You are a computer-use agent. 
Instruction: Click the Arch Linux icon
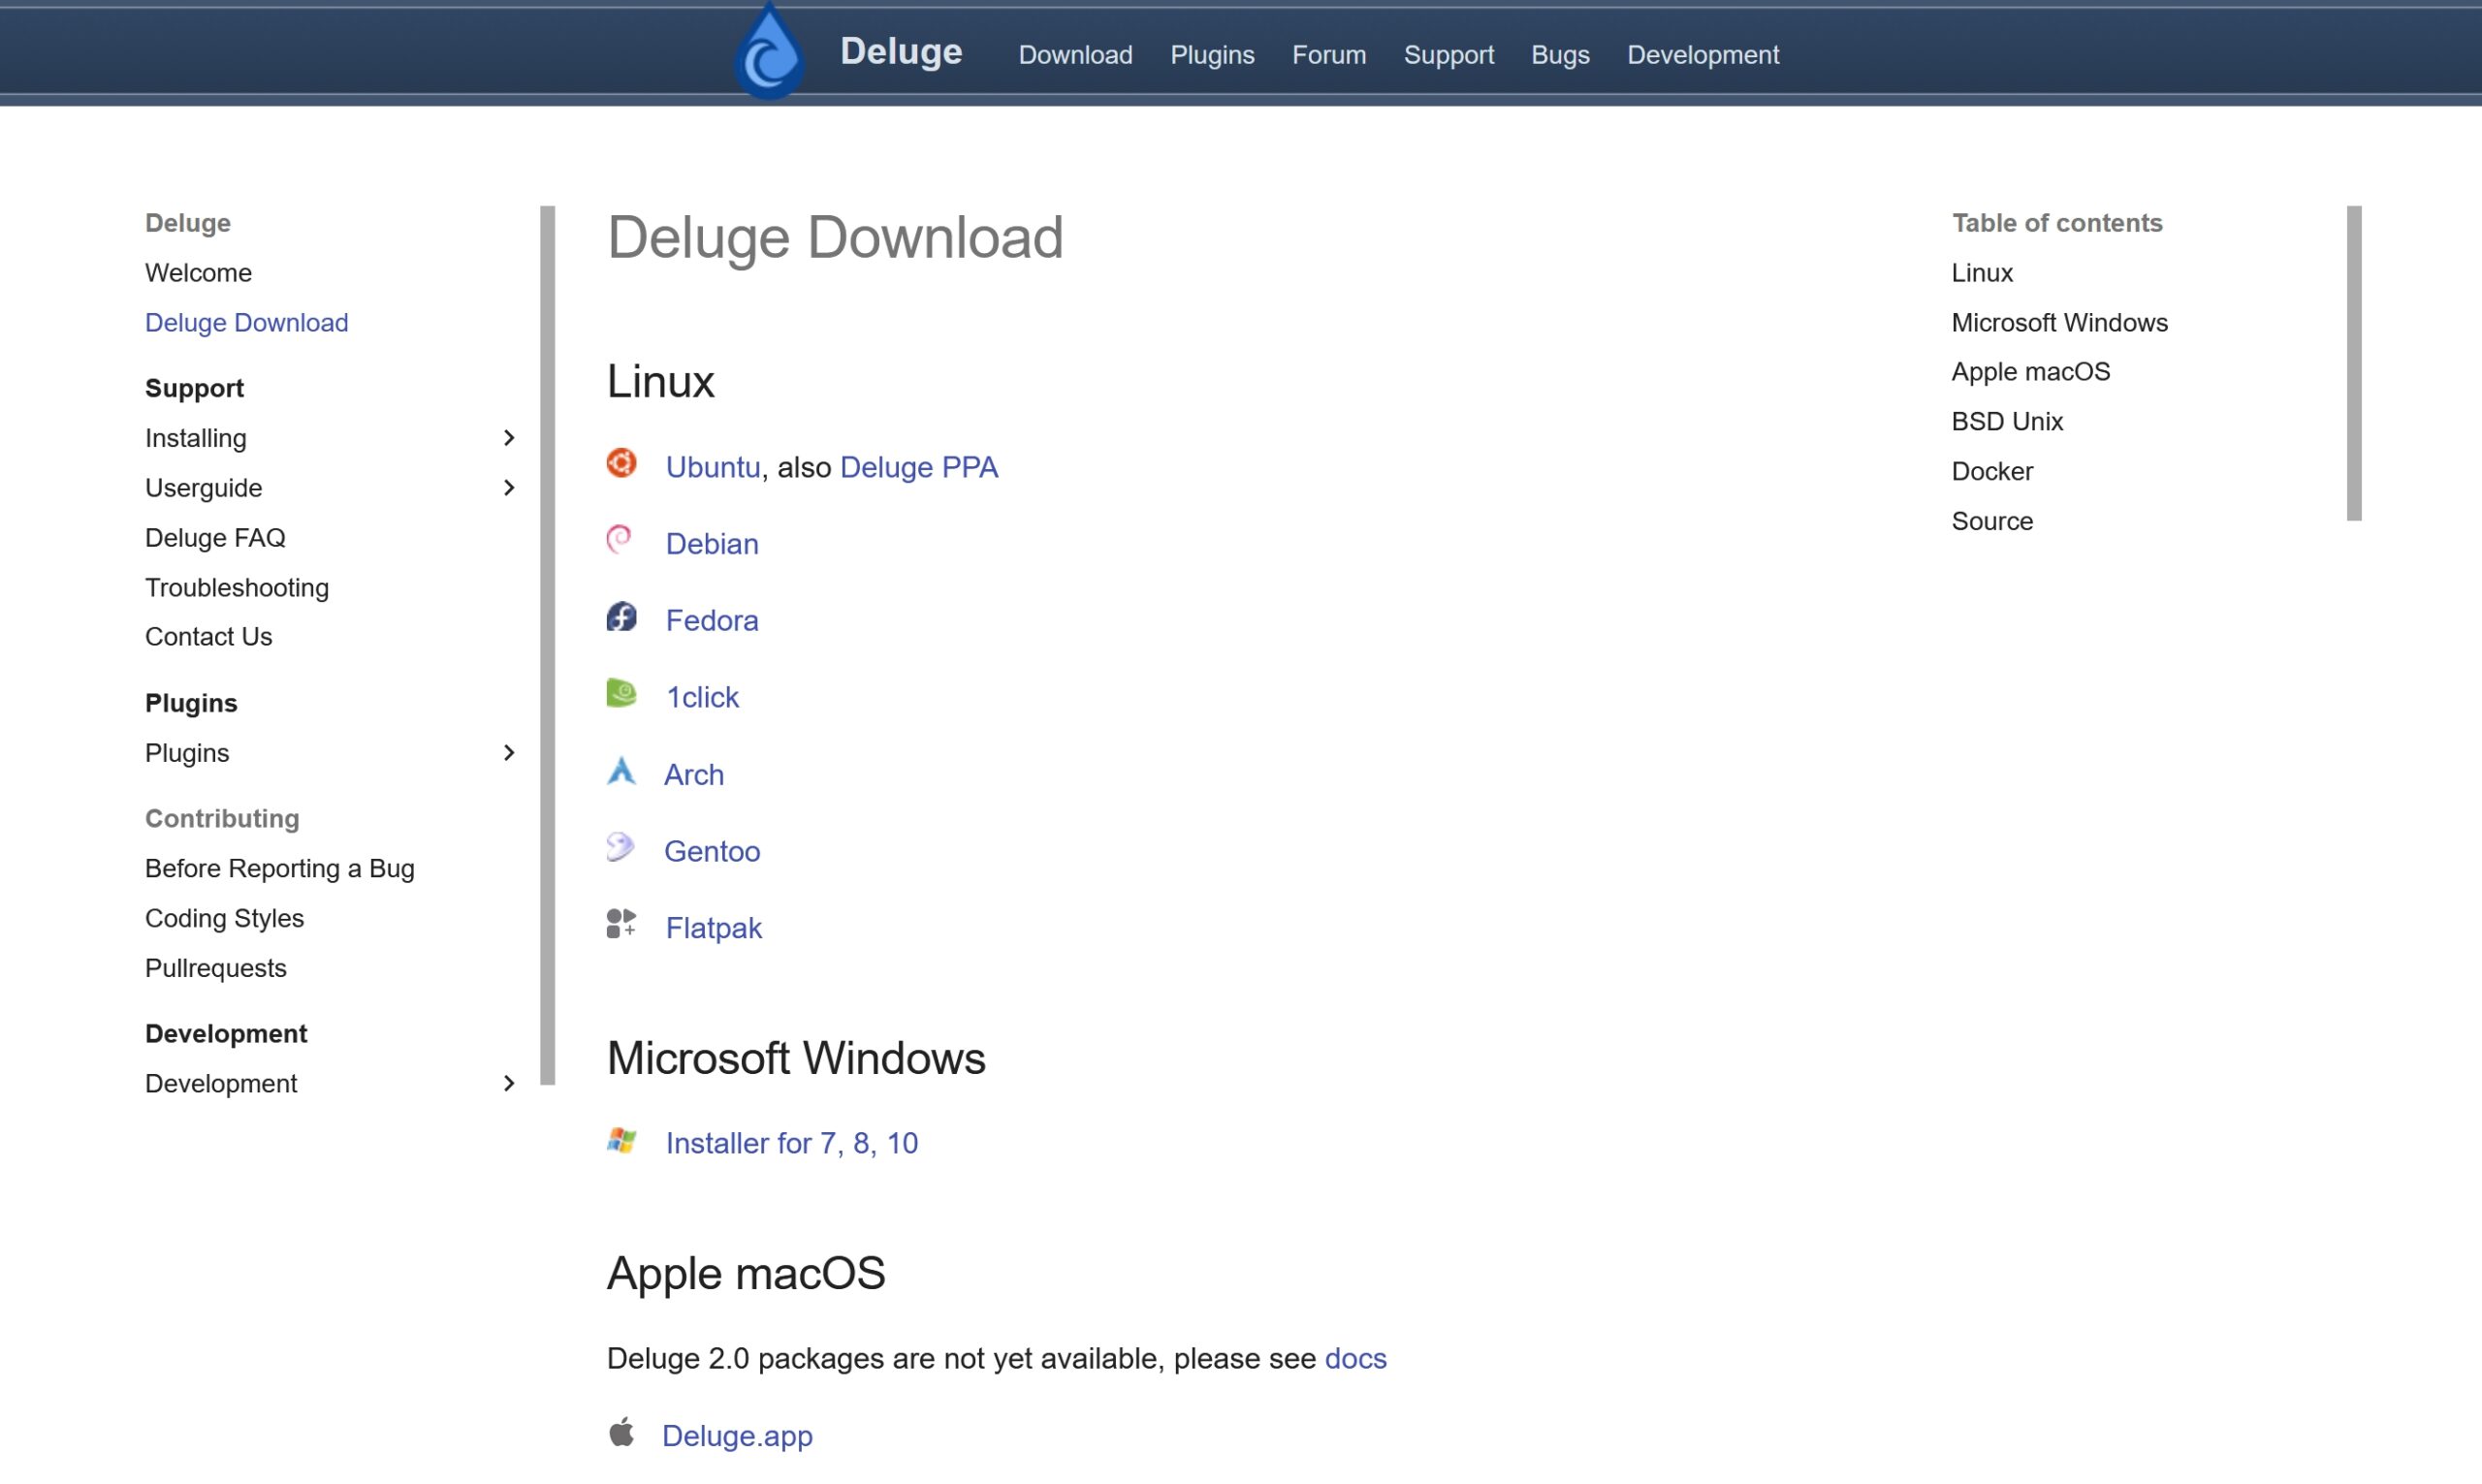tap(621, 771)
